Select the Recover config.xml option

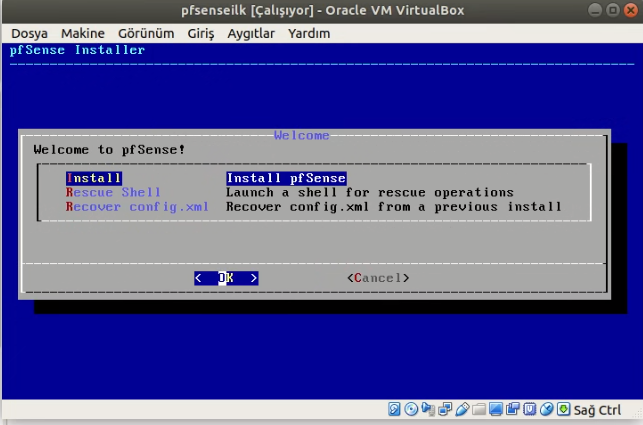pyautogui.click(x=137, y=207)
